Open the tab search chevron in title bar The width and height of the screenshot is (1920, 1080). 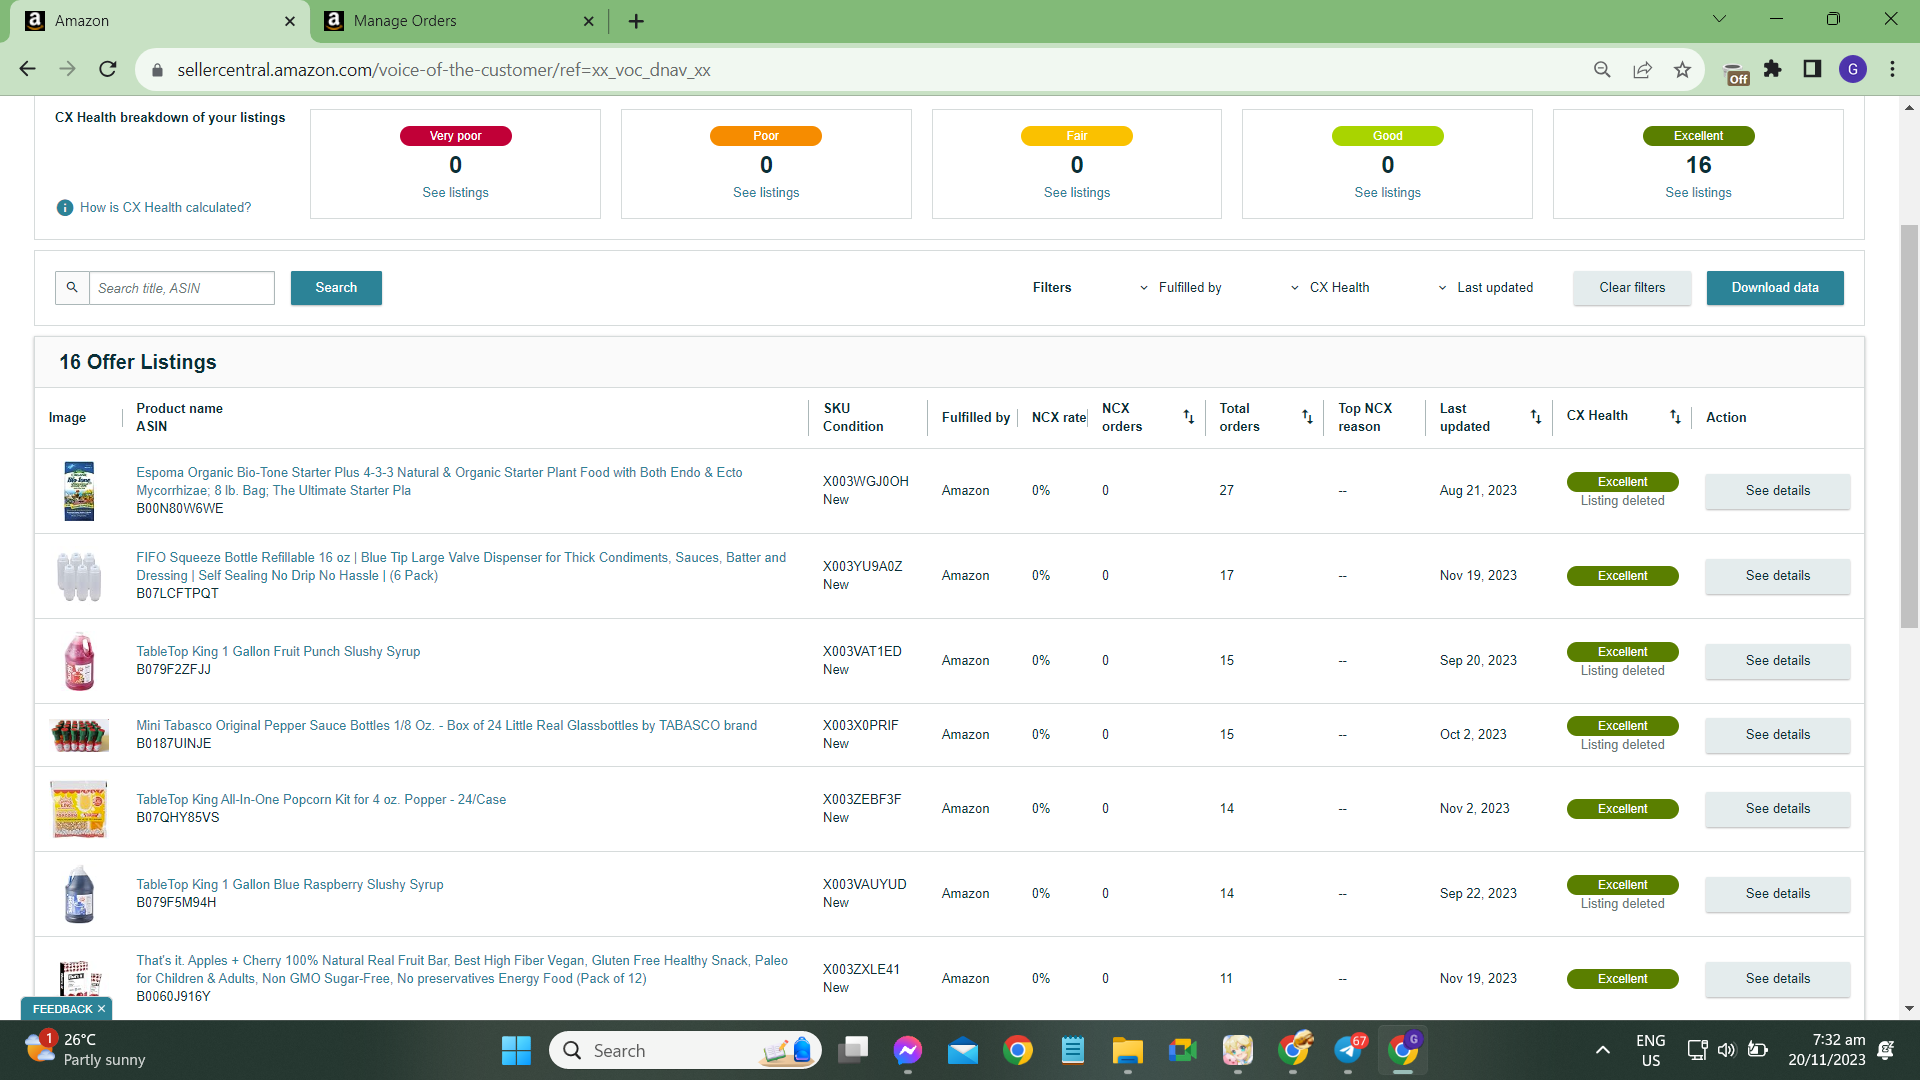(1719, 19)
